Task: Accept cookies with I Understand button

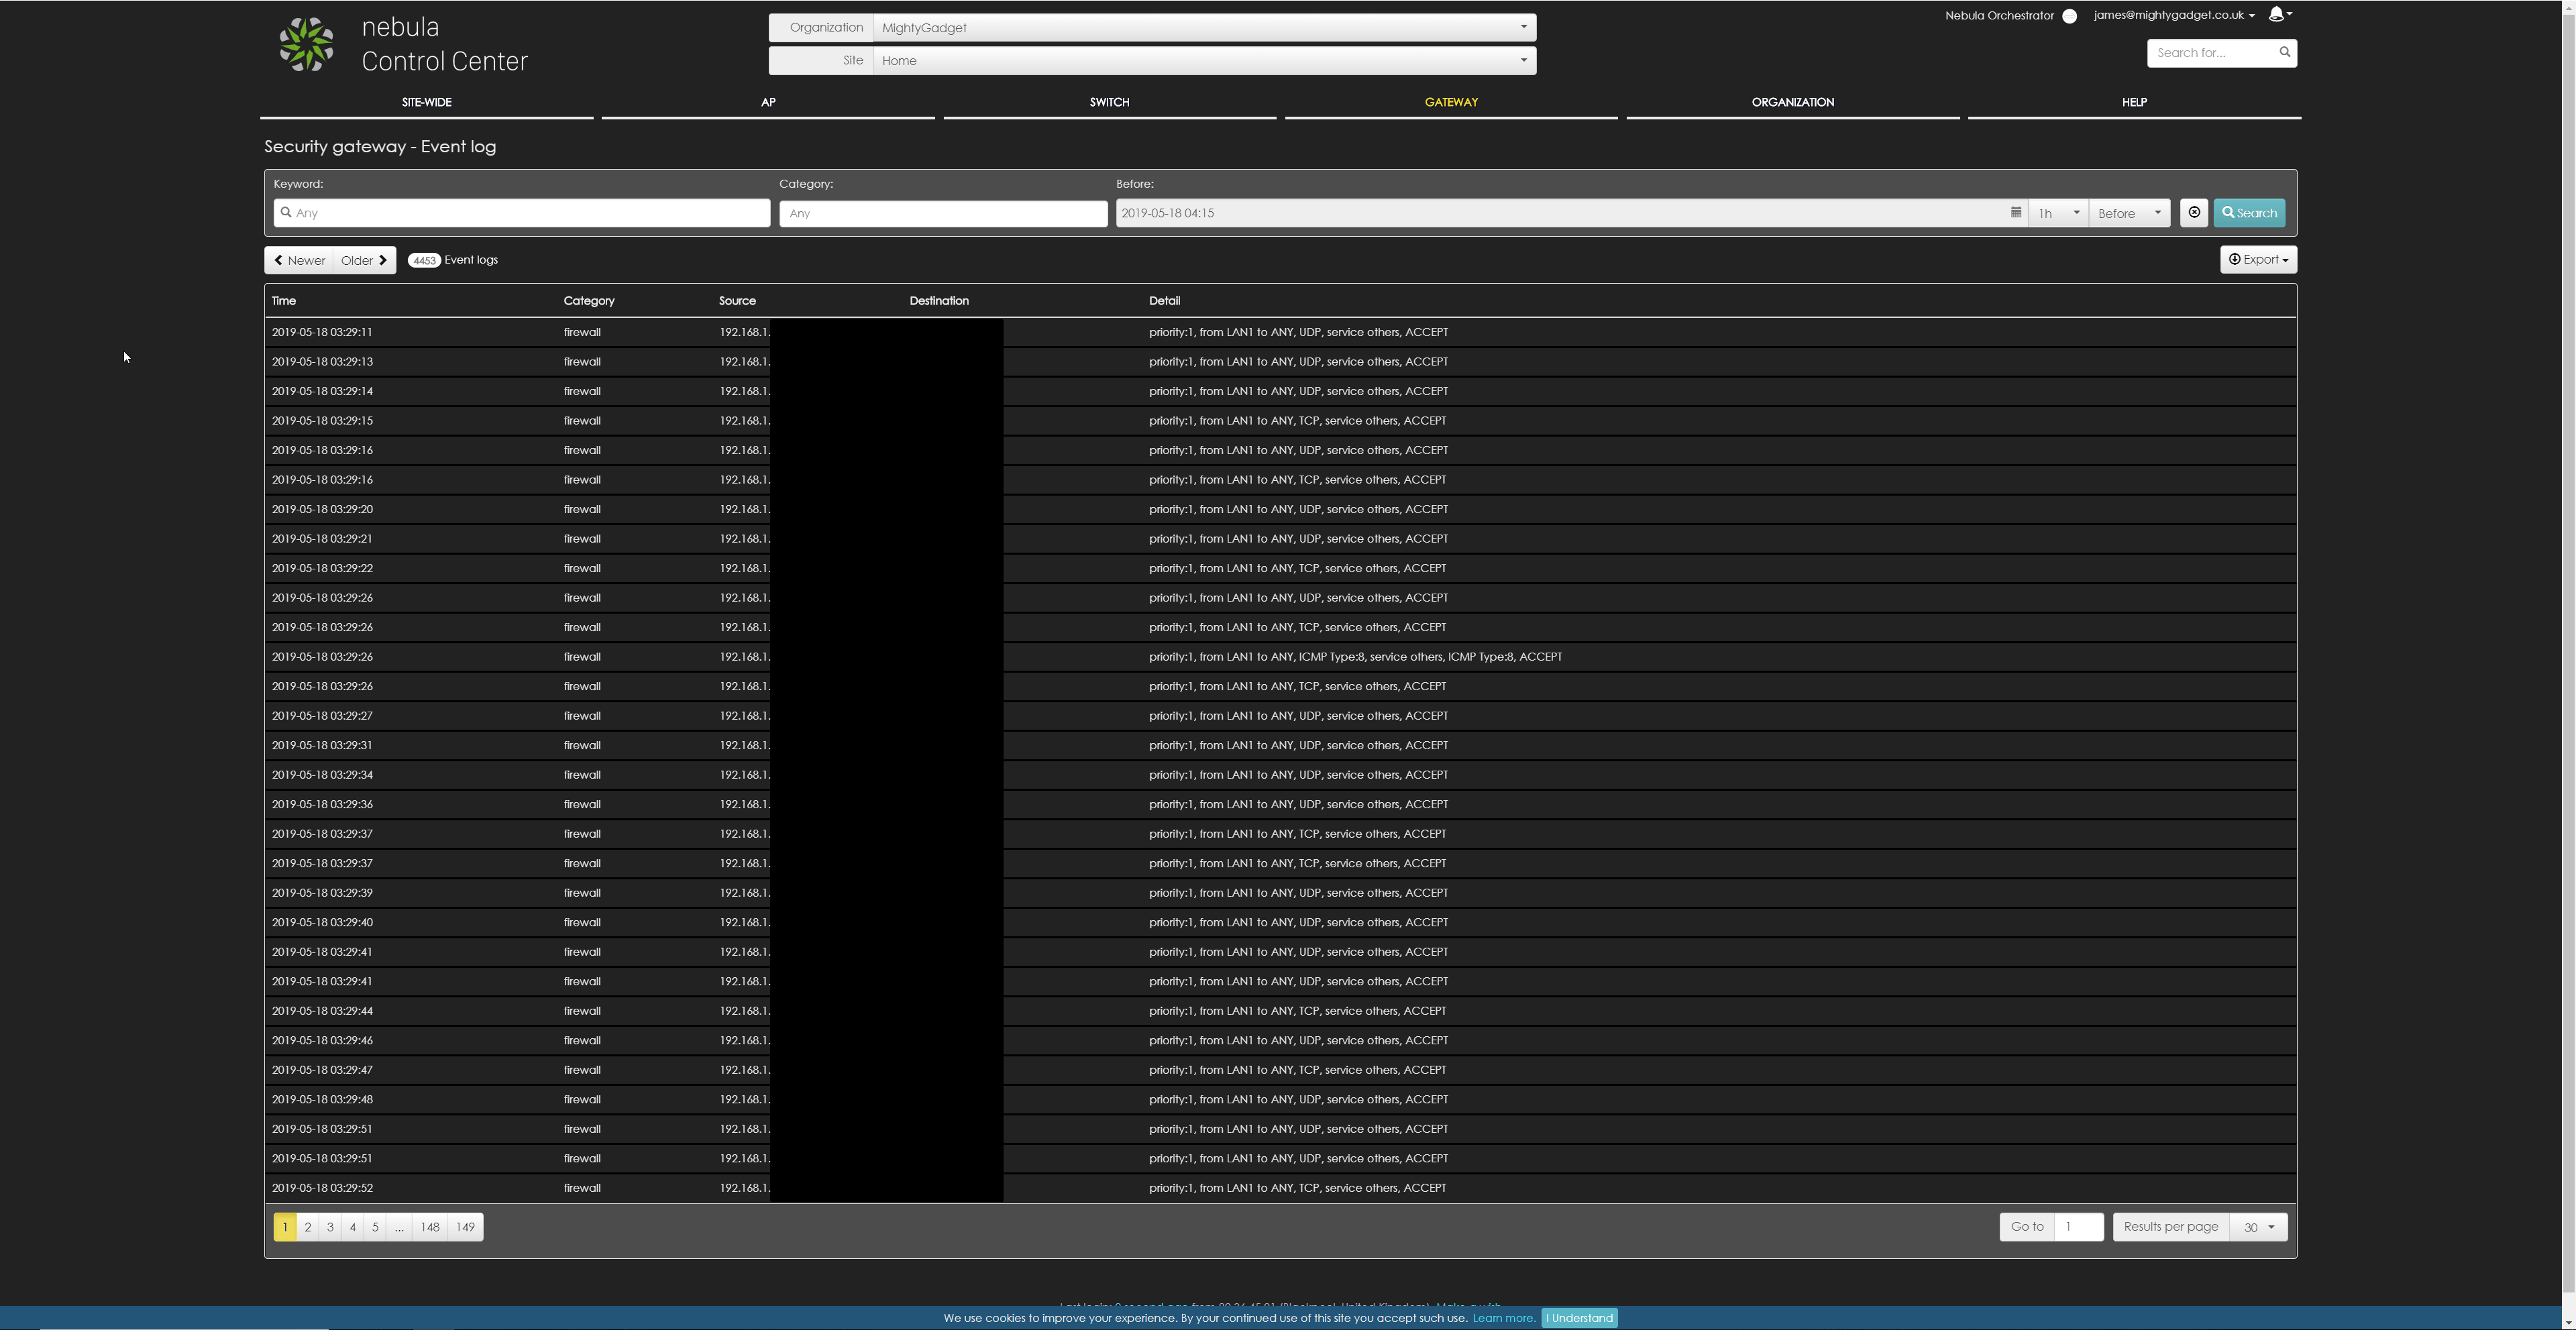Action: 1579,1318
